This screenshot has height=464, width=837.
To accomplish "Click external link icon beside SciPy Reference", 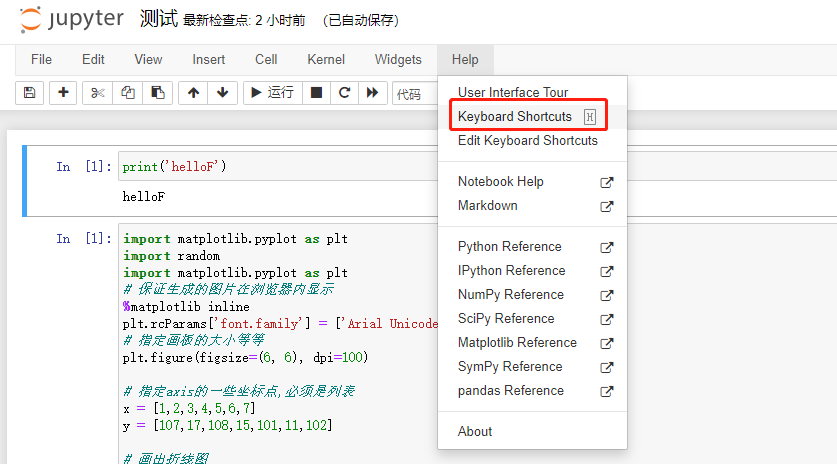I will click(x=606, y=320).
